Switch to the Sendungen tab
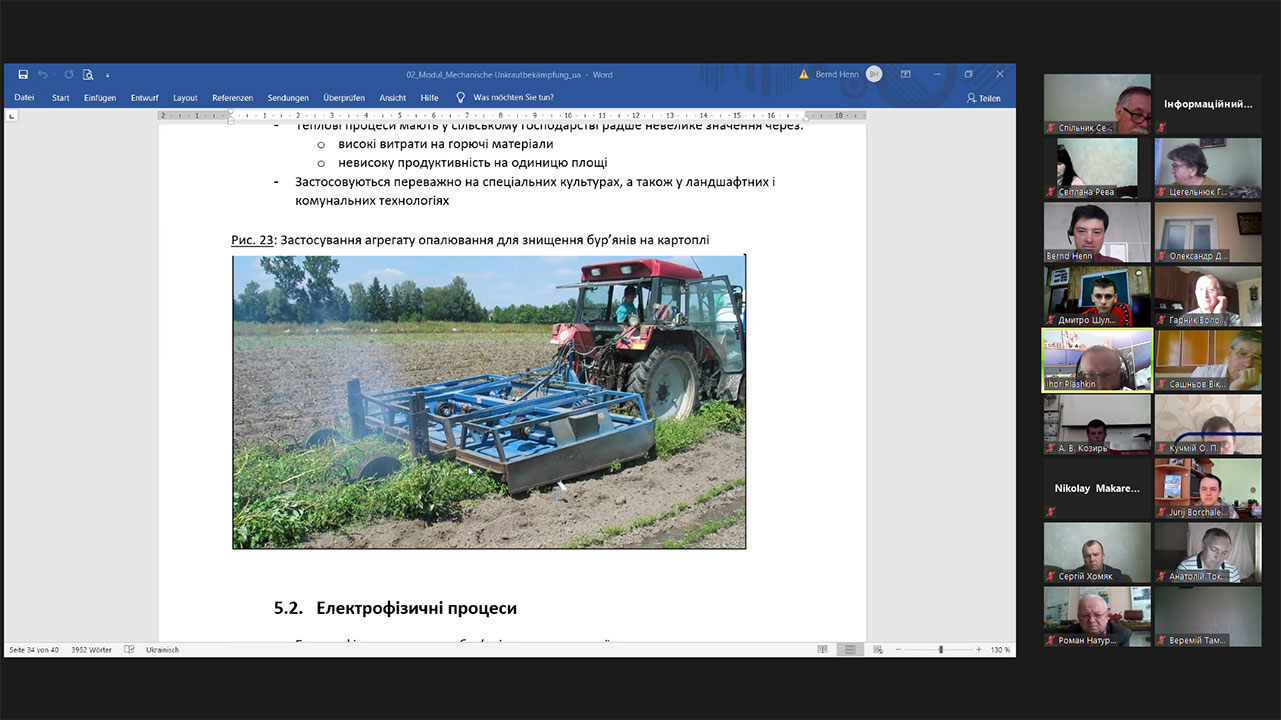The height and width of the screenshot is (720, 1281). [x=288, y=98]
